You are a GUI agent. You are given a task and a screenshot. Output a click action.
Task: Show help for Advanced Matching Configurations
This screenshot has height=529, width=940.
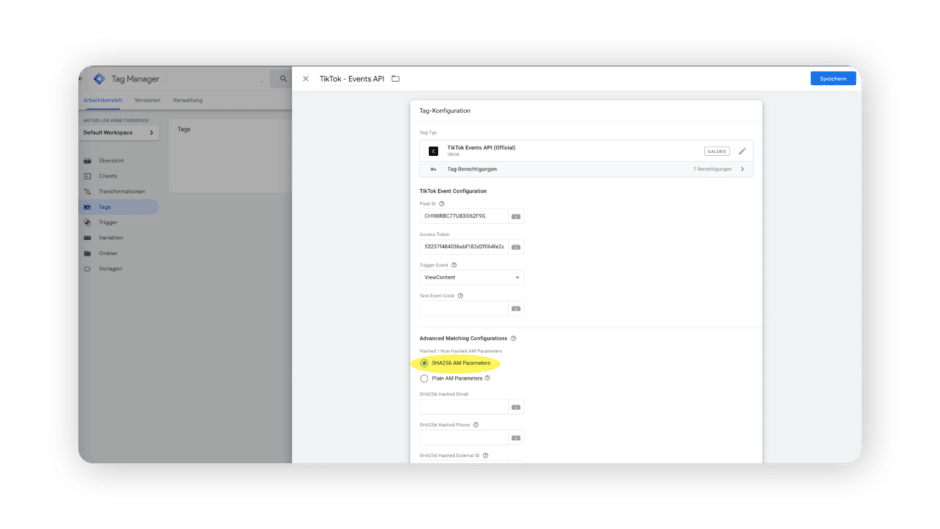[513, 338]
